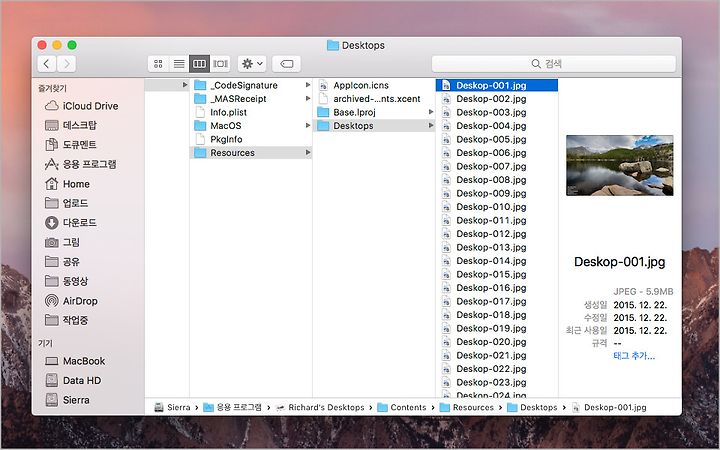The width and height of the screenshot is (720, 450).
Task: Select Deskop-017.jpg
Action: coord(497,301)
